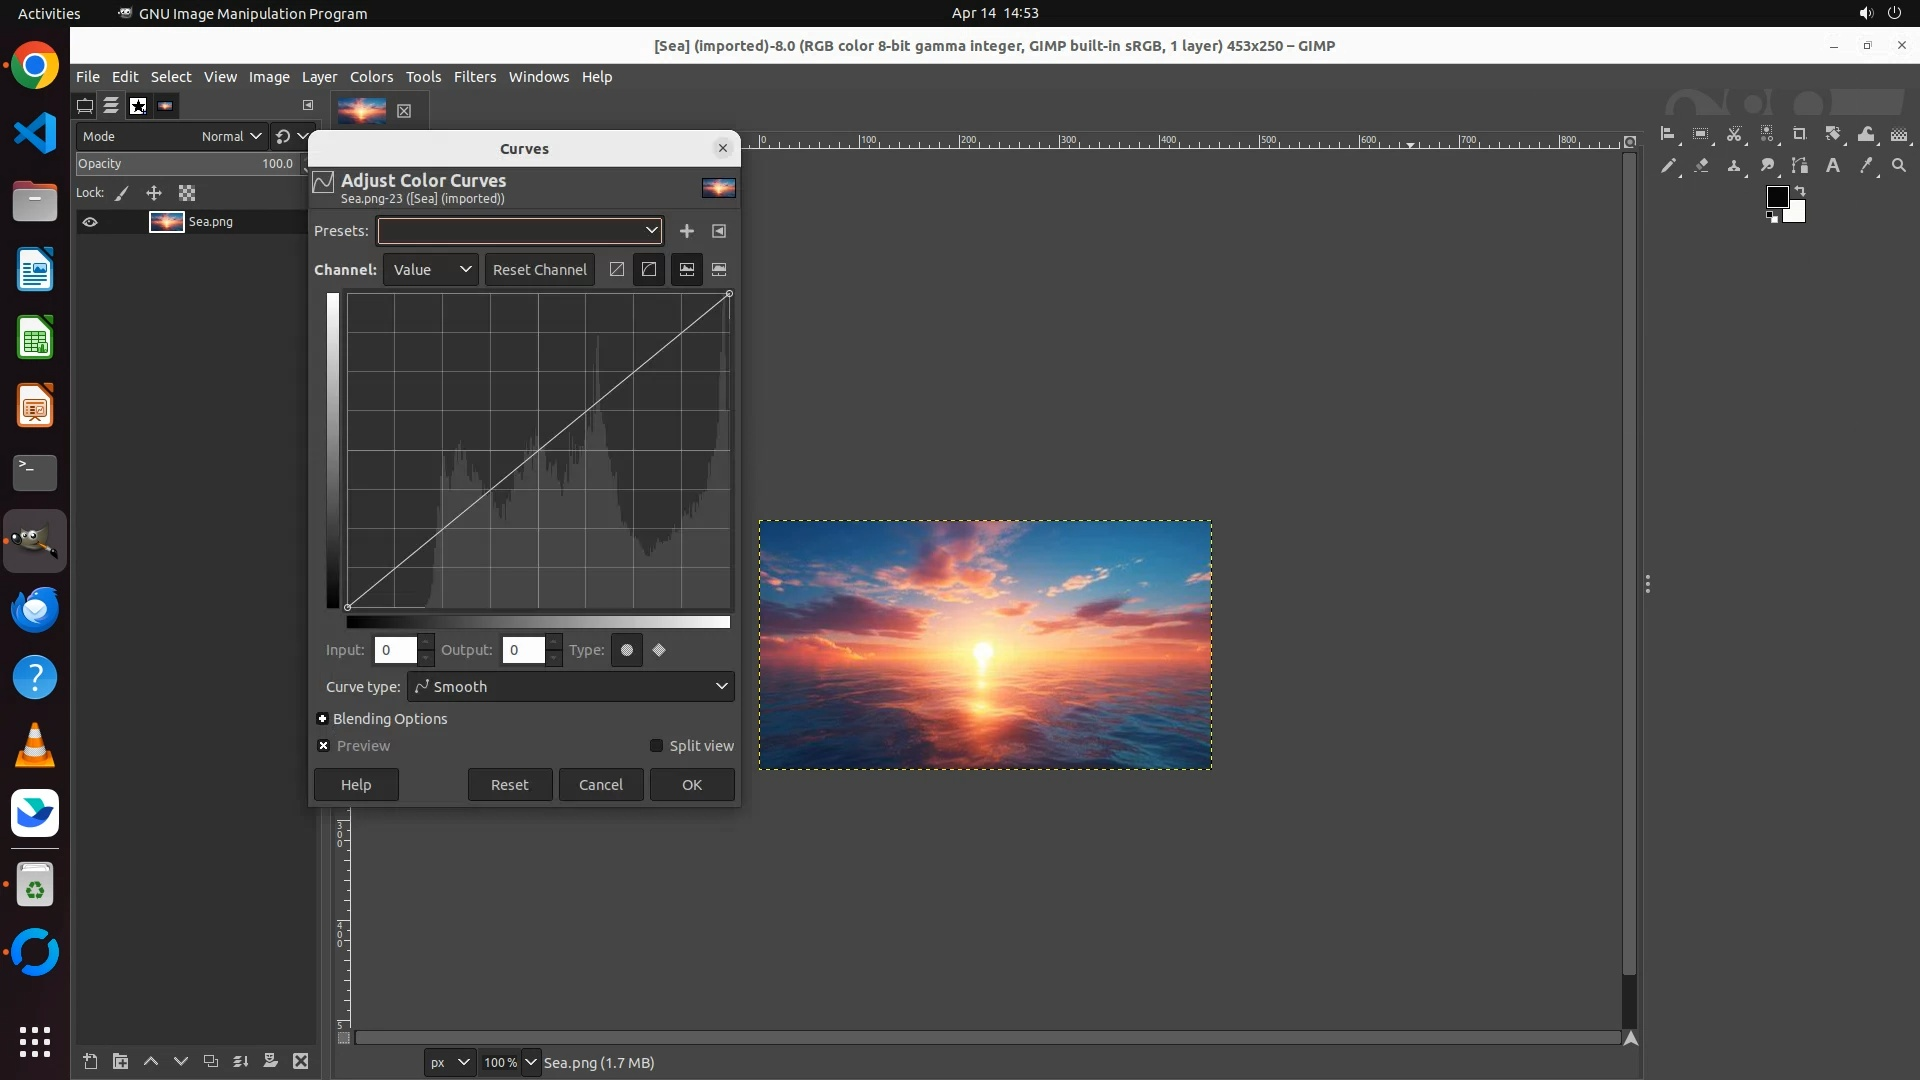Screen dimensions: 1920x1080
Task: Select the Eraser tool
Action: tap(1701, 166)
